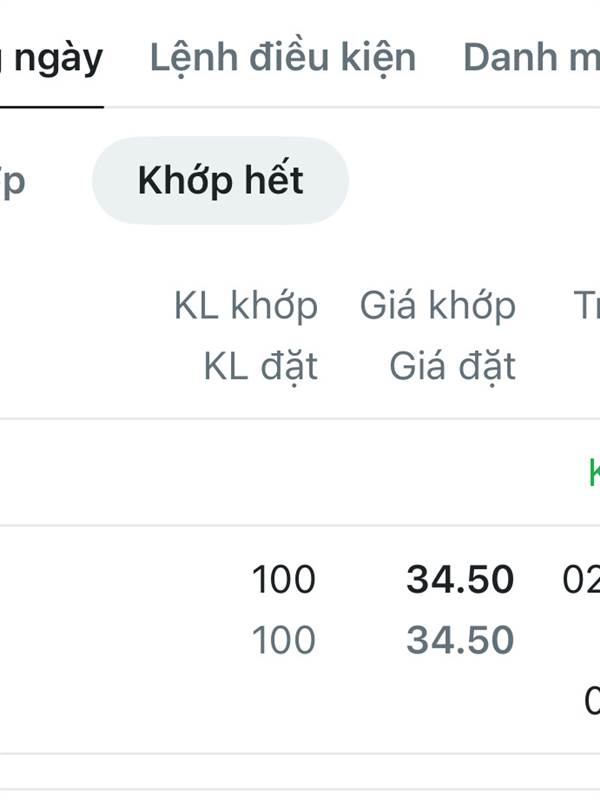Click the KL khớp column header

coord(246,306)
